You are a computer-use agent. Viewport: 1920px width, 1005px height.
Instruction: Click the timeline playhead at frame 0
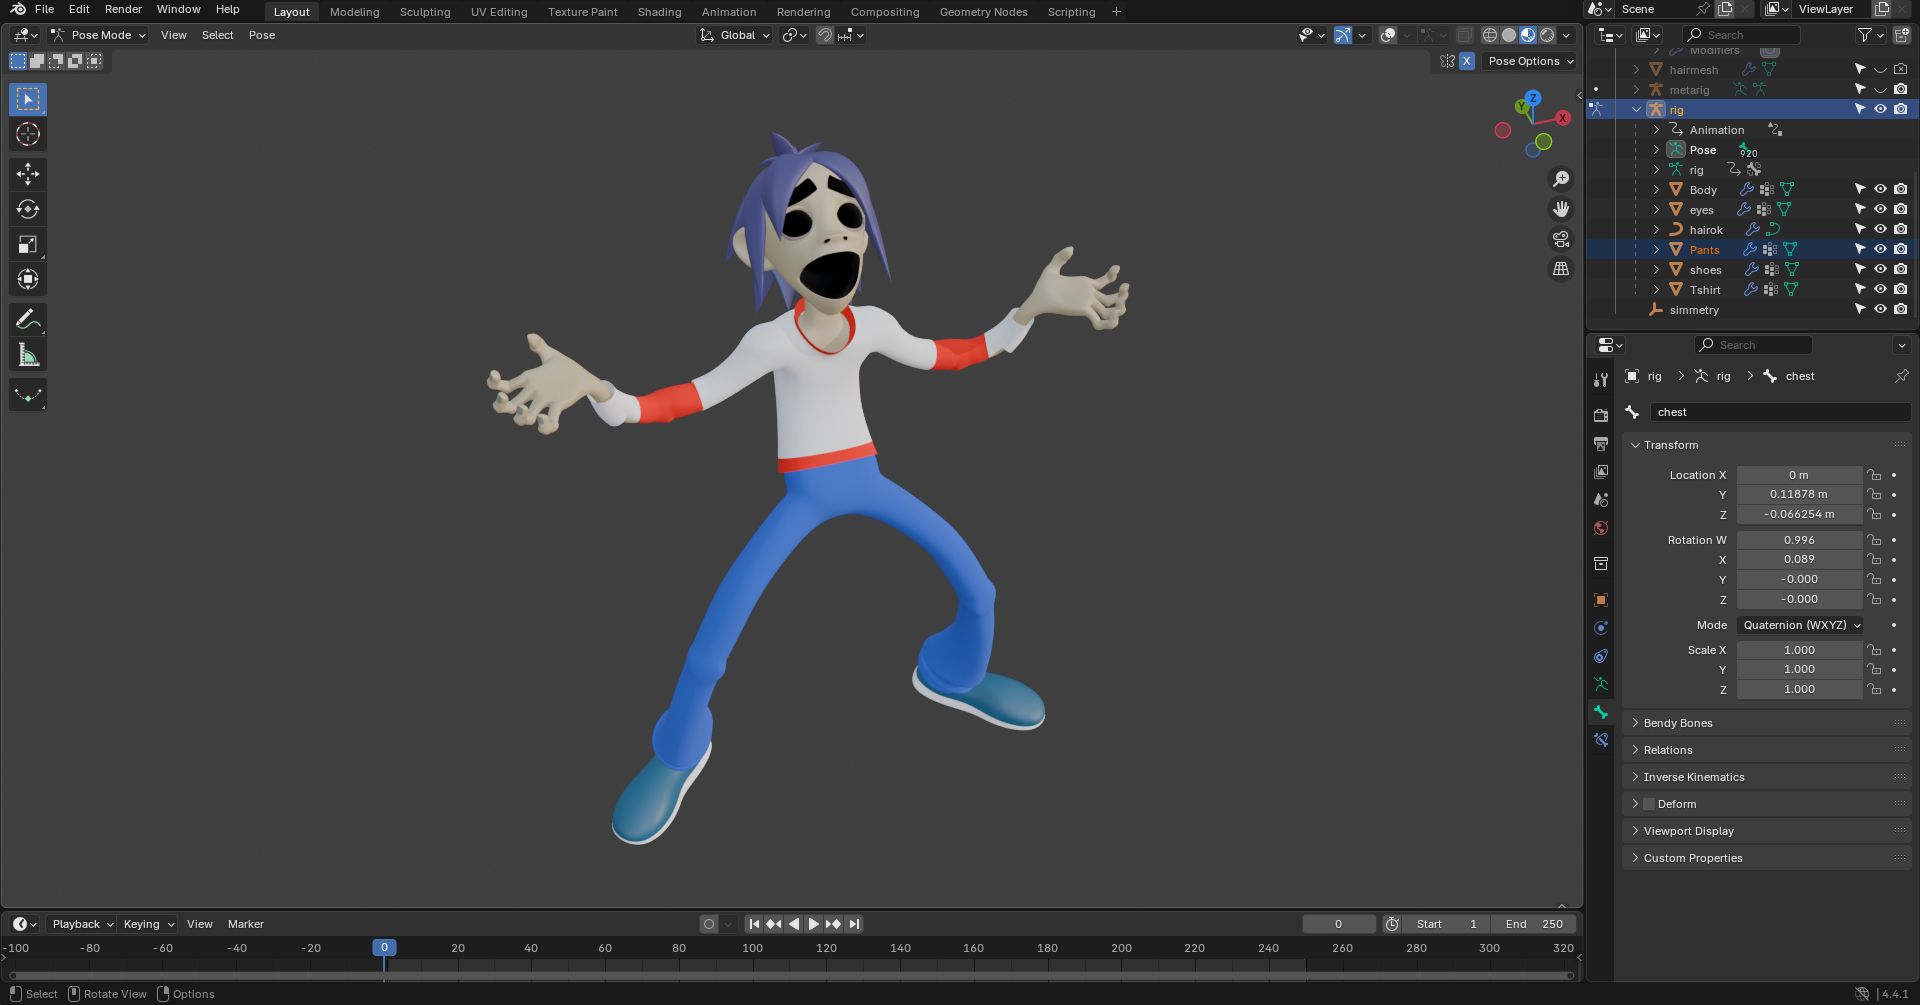pos(384,948)
